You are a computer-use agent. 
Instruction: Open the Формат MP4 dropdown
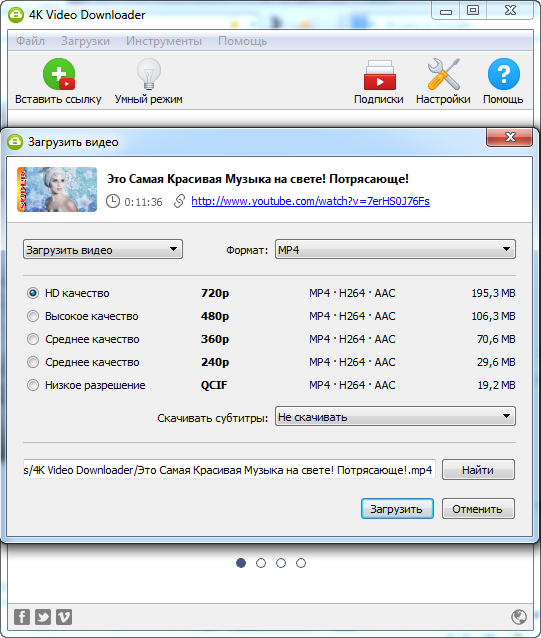(395, 249)
